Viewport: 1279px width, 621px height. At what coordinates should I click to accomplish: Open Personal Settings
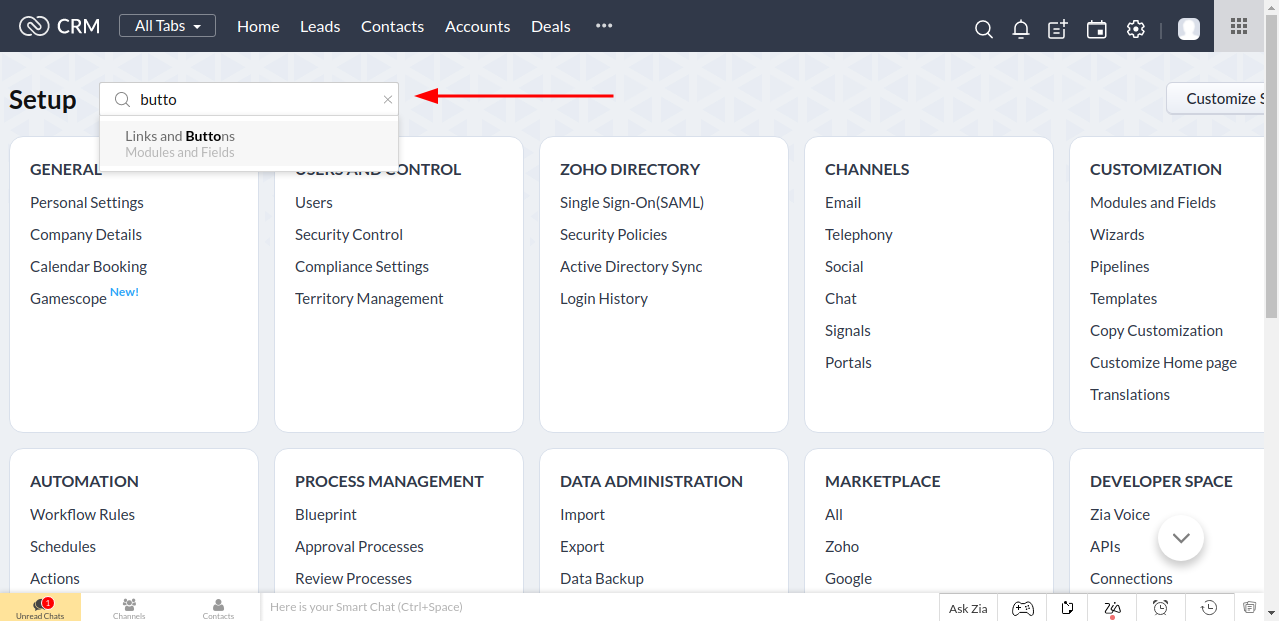coord(87,202)
